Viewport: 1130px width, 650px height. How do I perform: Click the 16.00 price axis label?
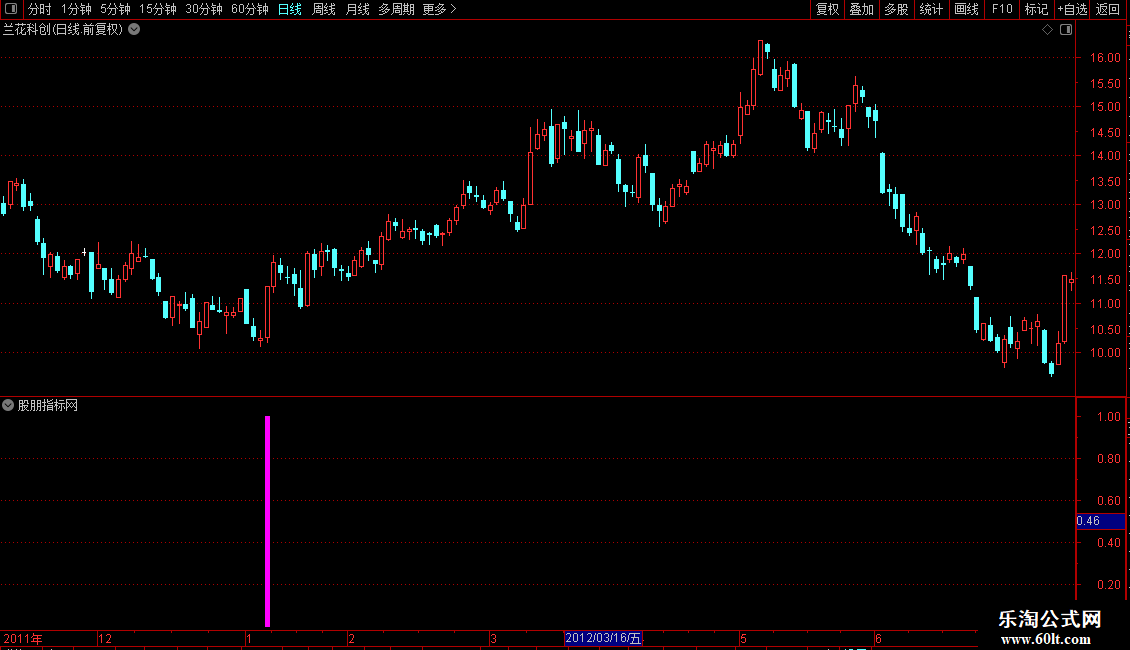click(1105, 58)
